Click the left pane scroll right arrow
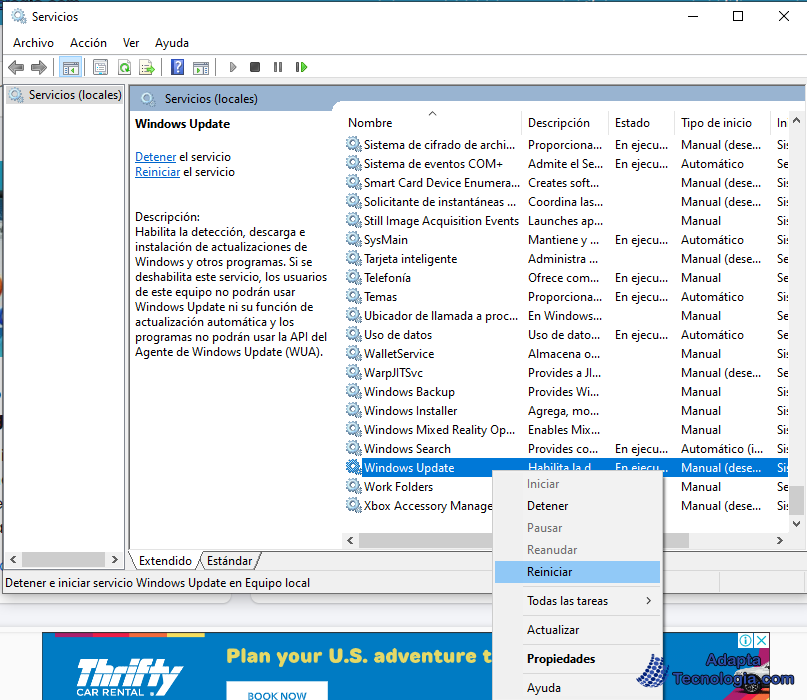This screenshot has width=807, height=700. point(115,559)
